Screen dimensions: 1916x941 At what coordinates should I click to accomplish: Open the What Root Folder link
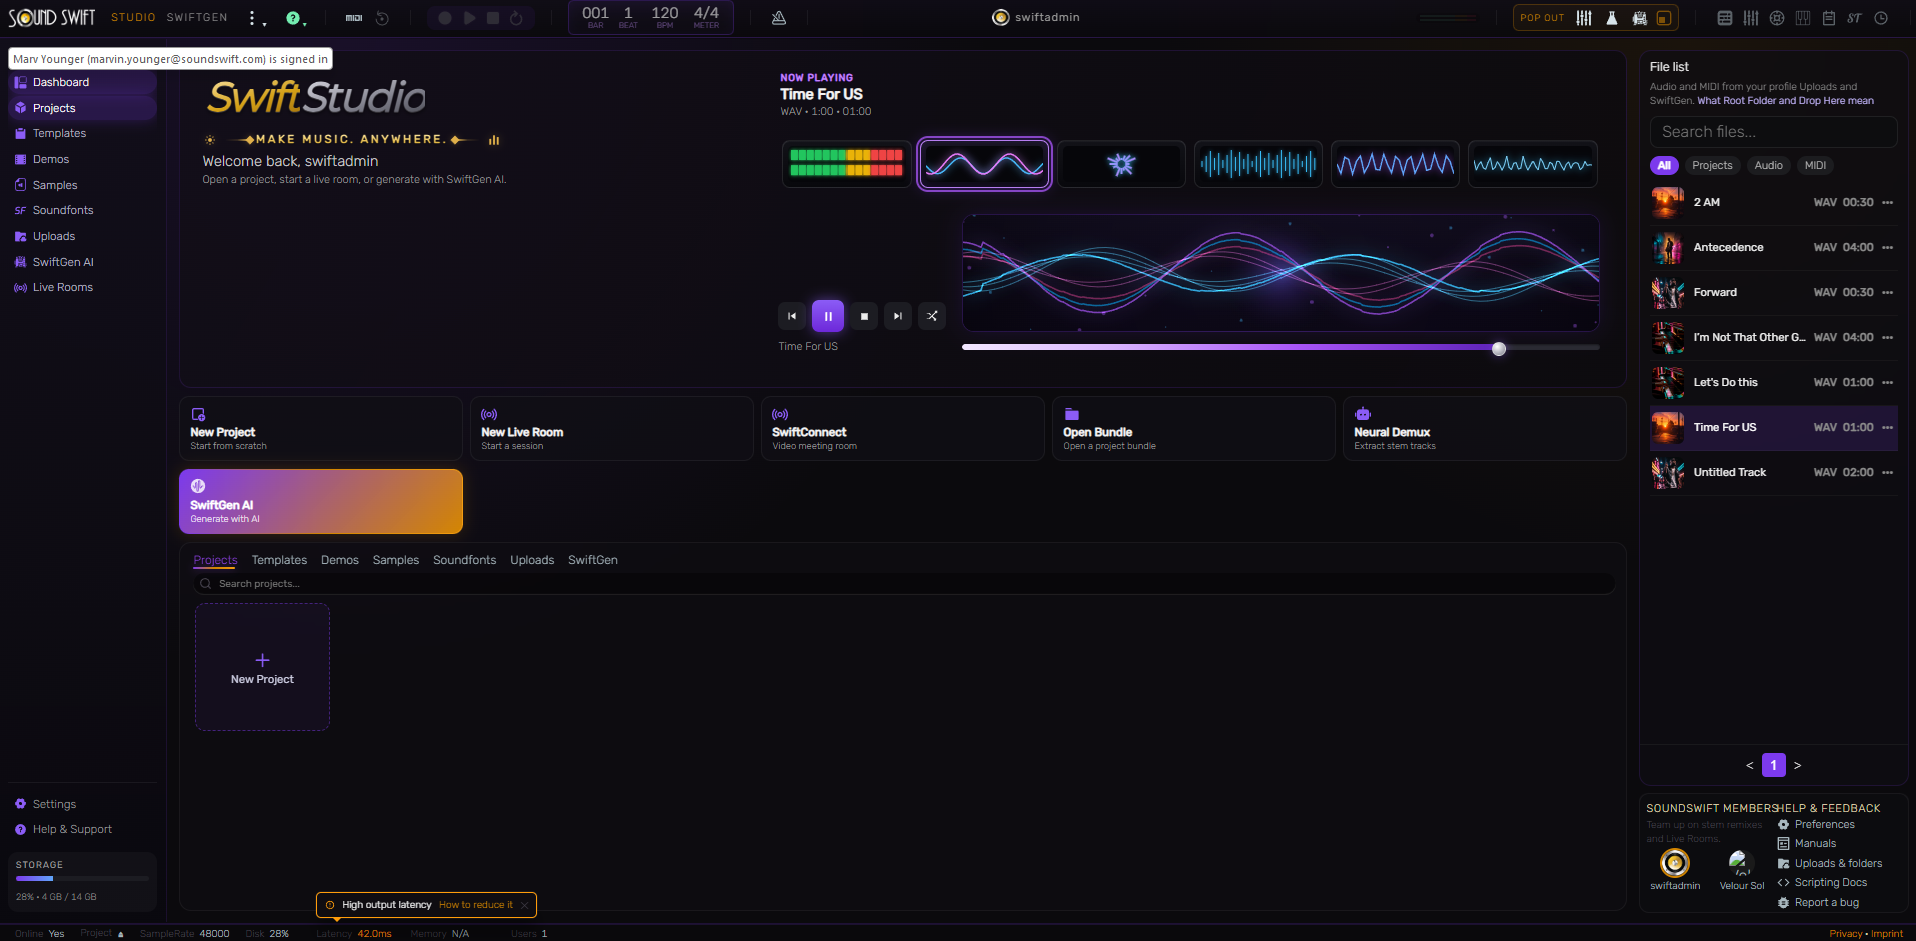click(1785, 101)
